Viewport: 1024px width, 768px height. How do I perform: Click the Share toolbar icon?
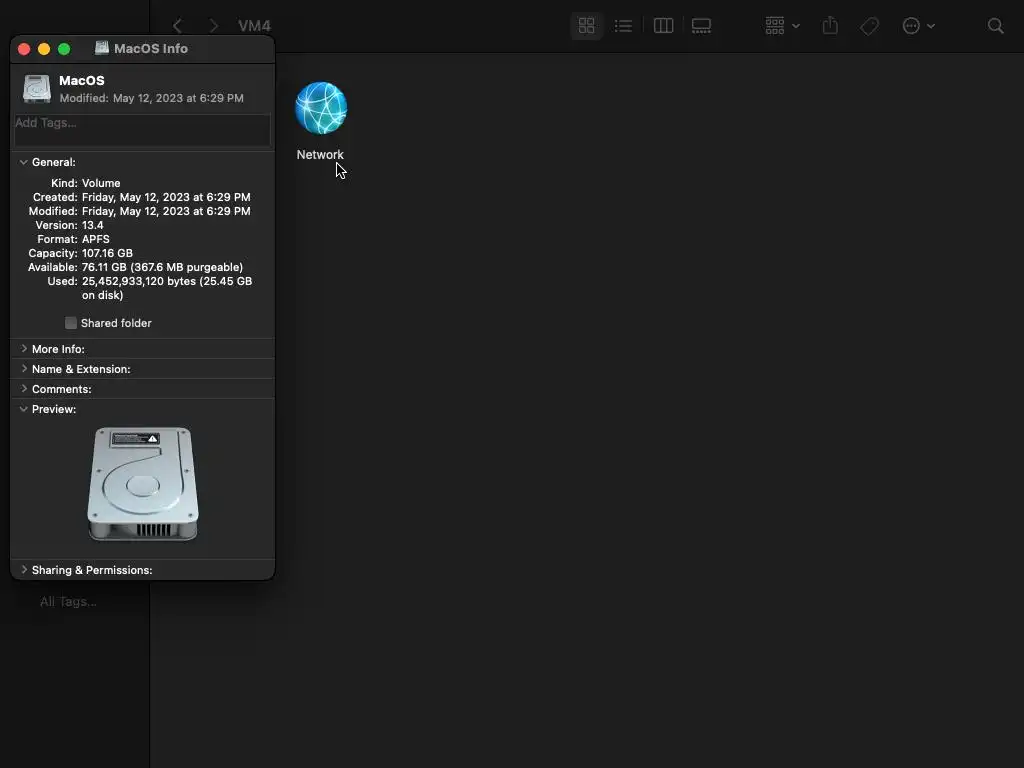point(830,26)
